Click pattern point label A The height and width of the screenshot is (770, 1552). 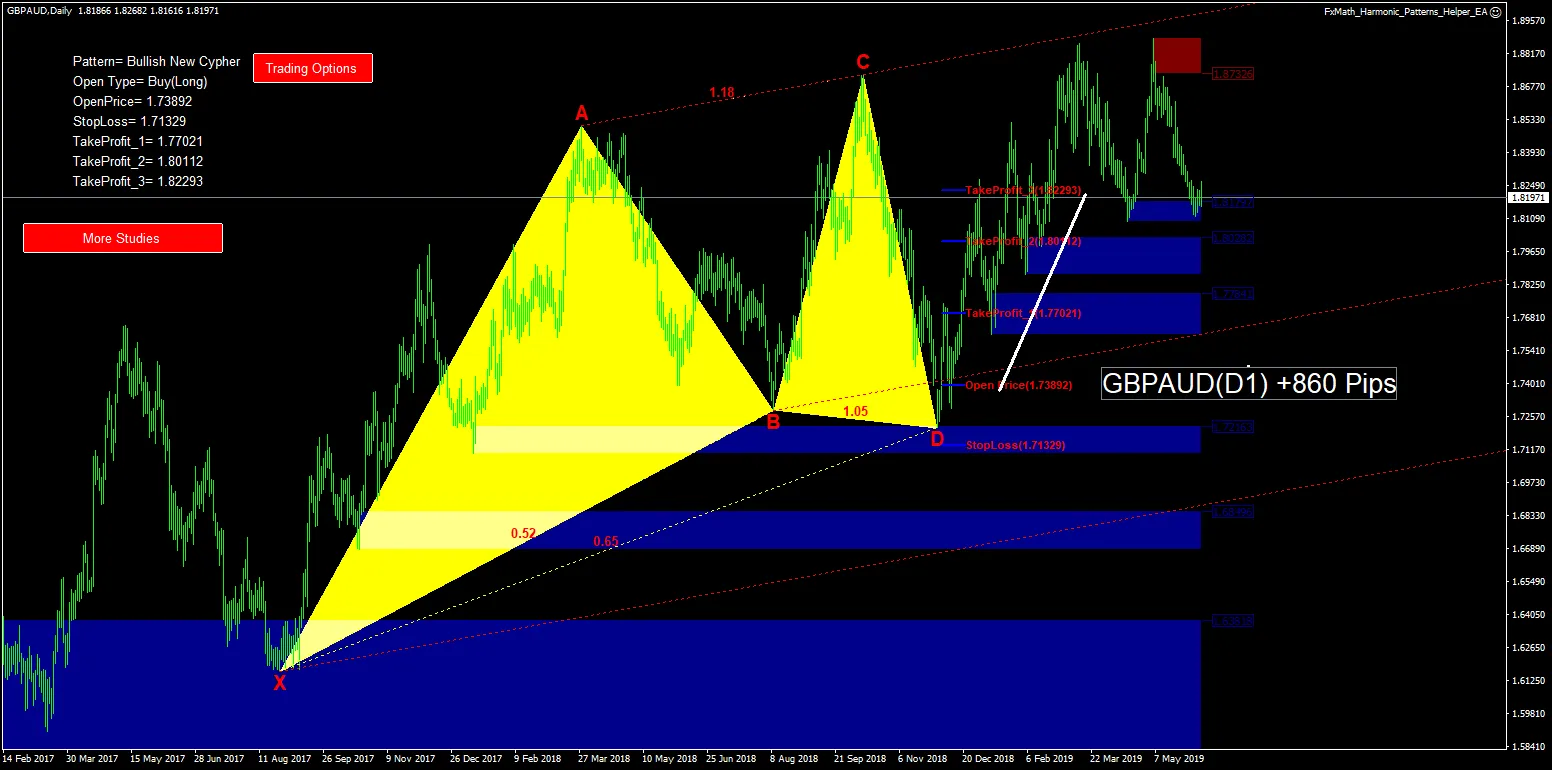coord(581,114)
